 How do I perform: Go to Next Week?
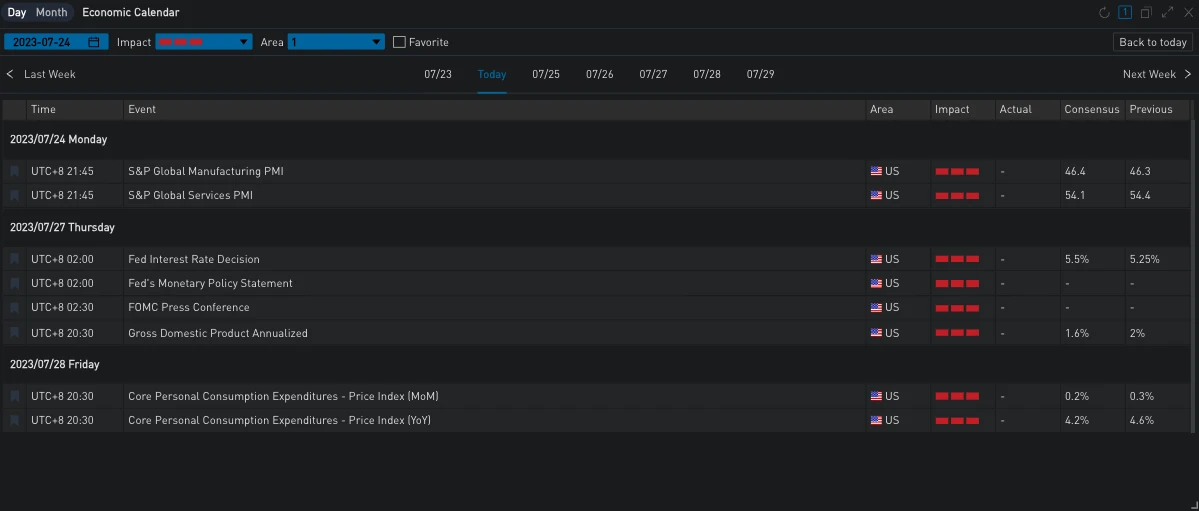(1157, 74)
